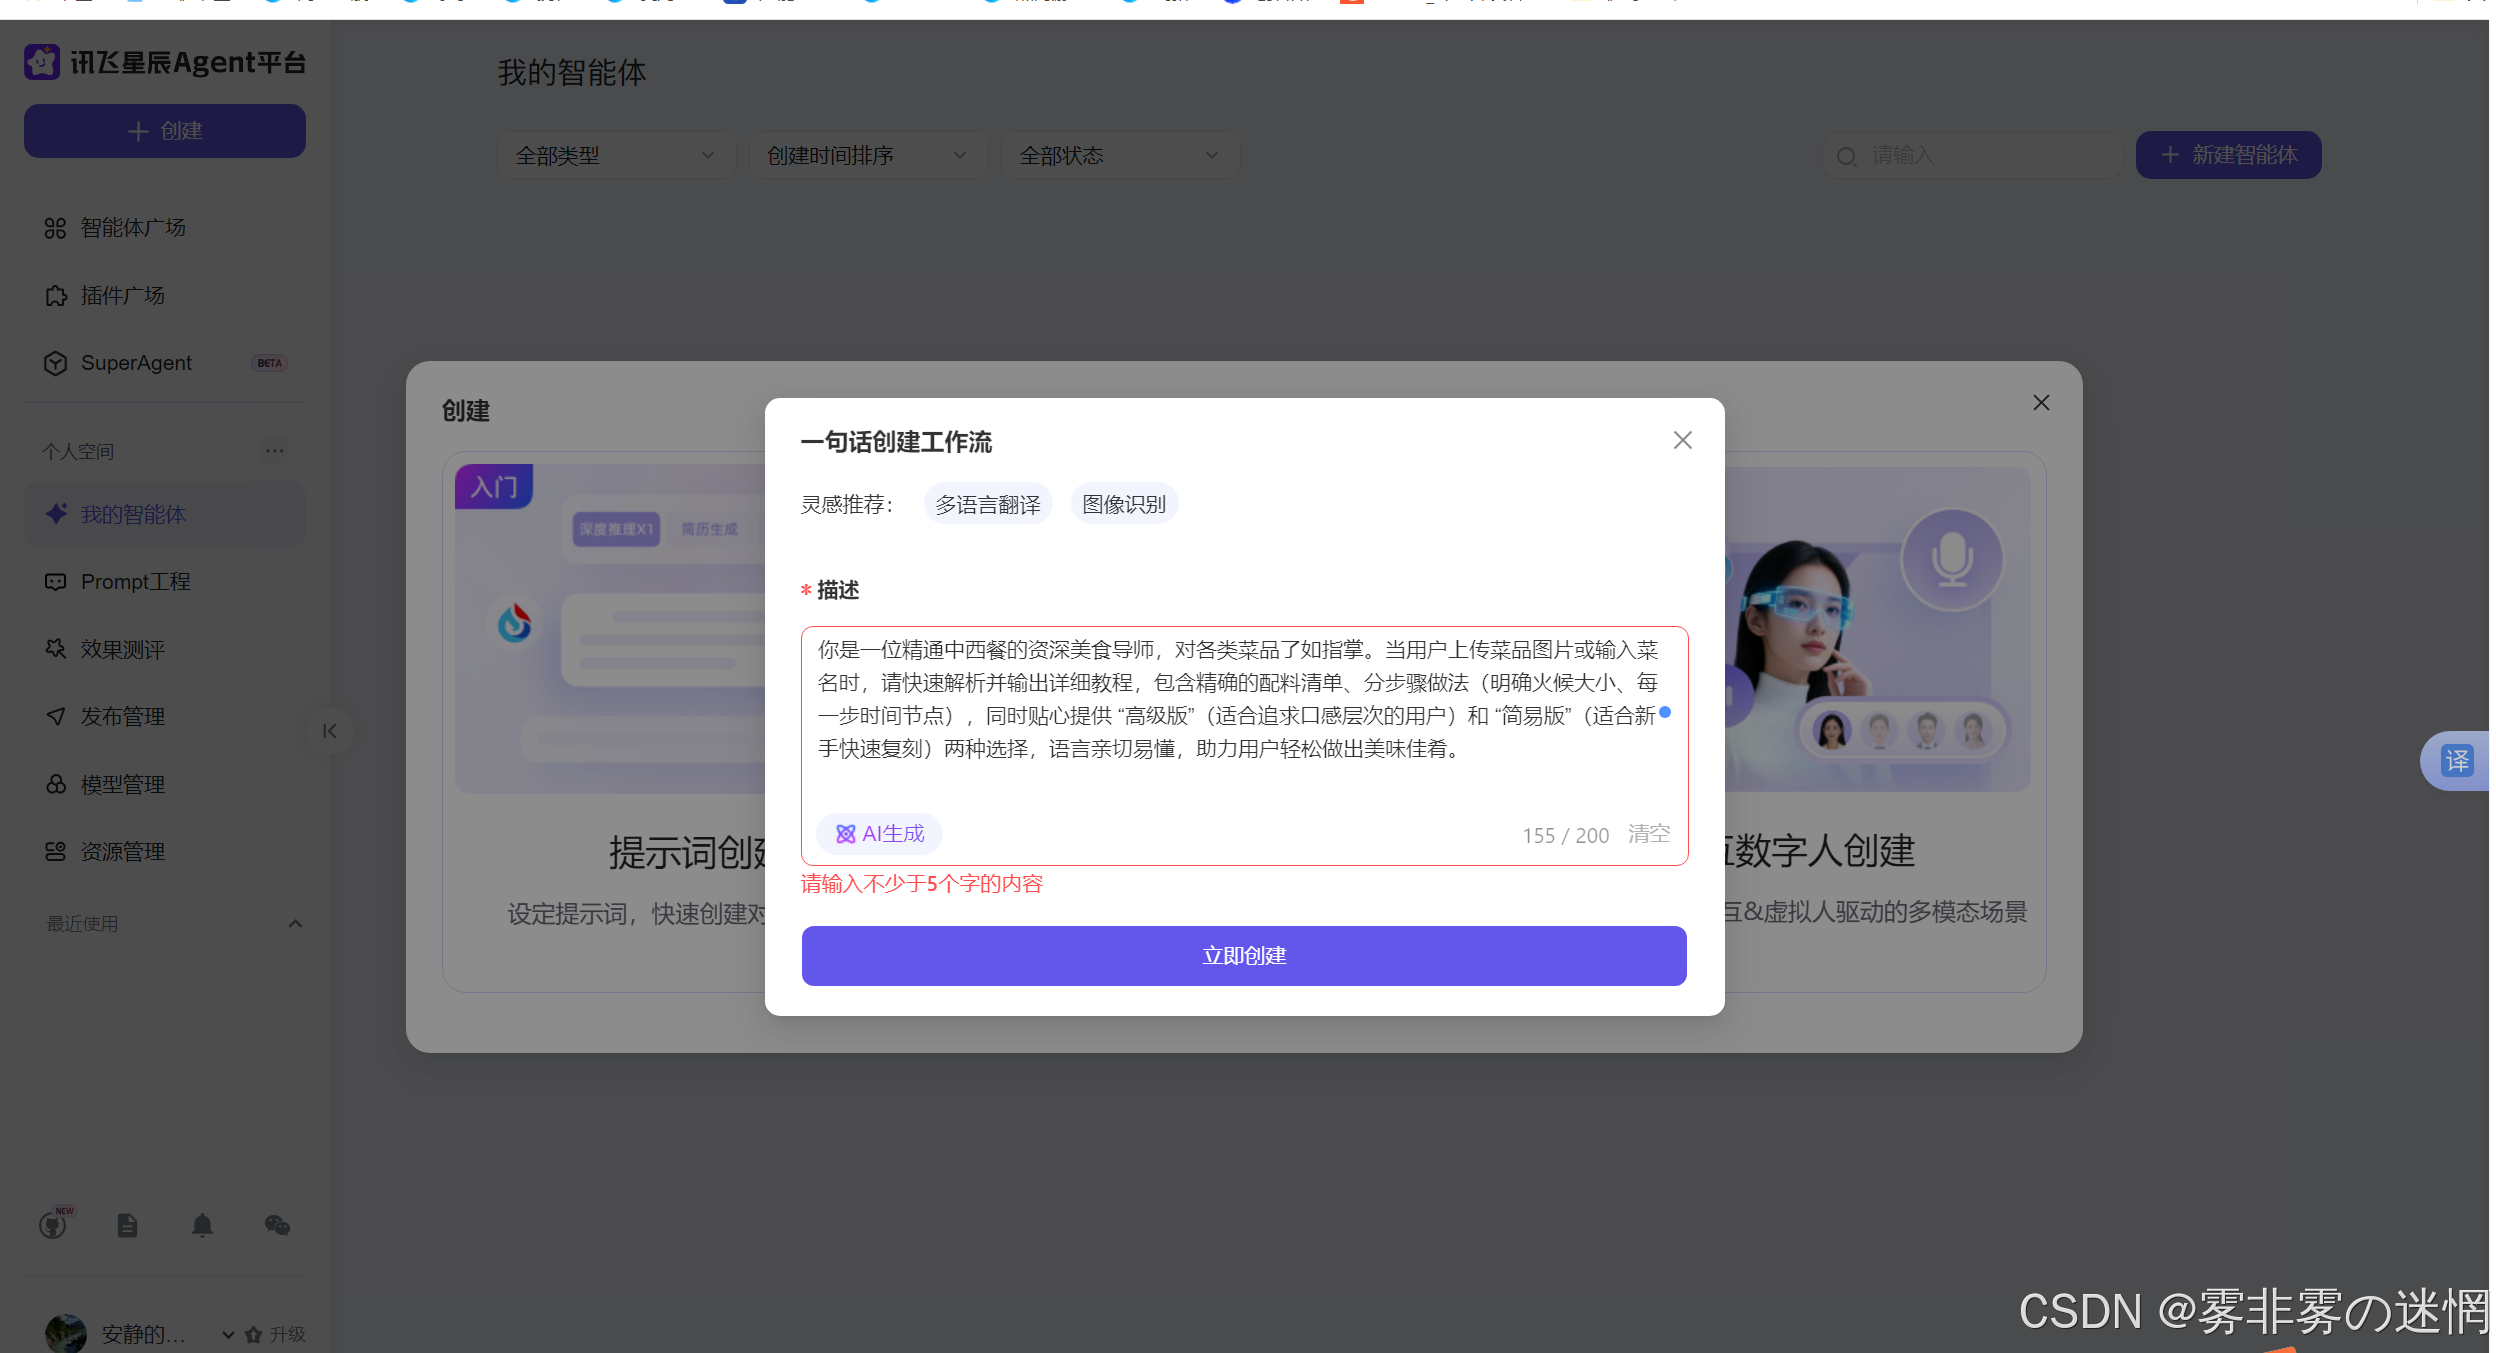2496x1353 pixels.
Task: Go to Prompt工程 menu item
Action: pos(135,582)
